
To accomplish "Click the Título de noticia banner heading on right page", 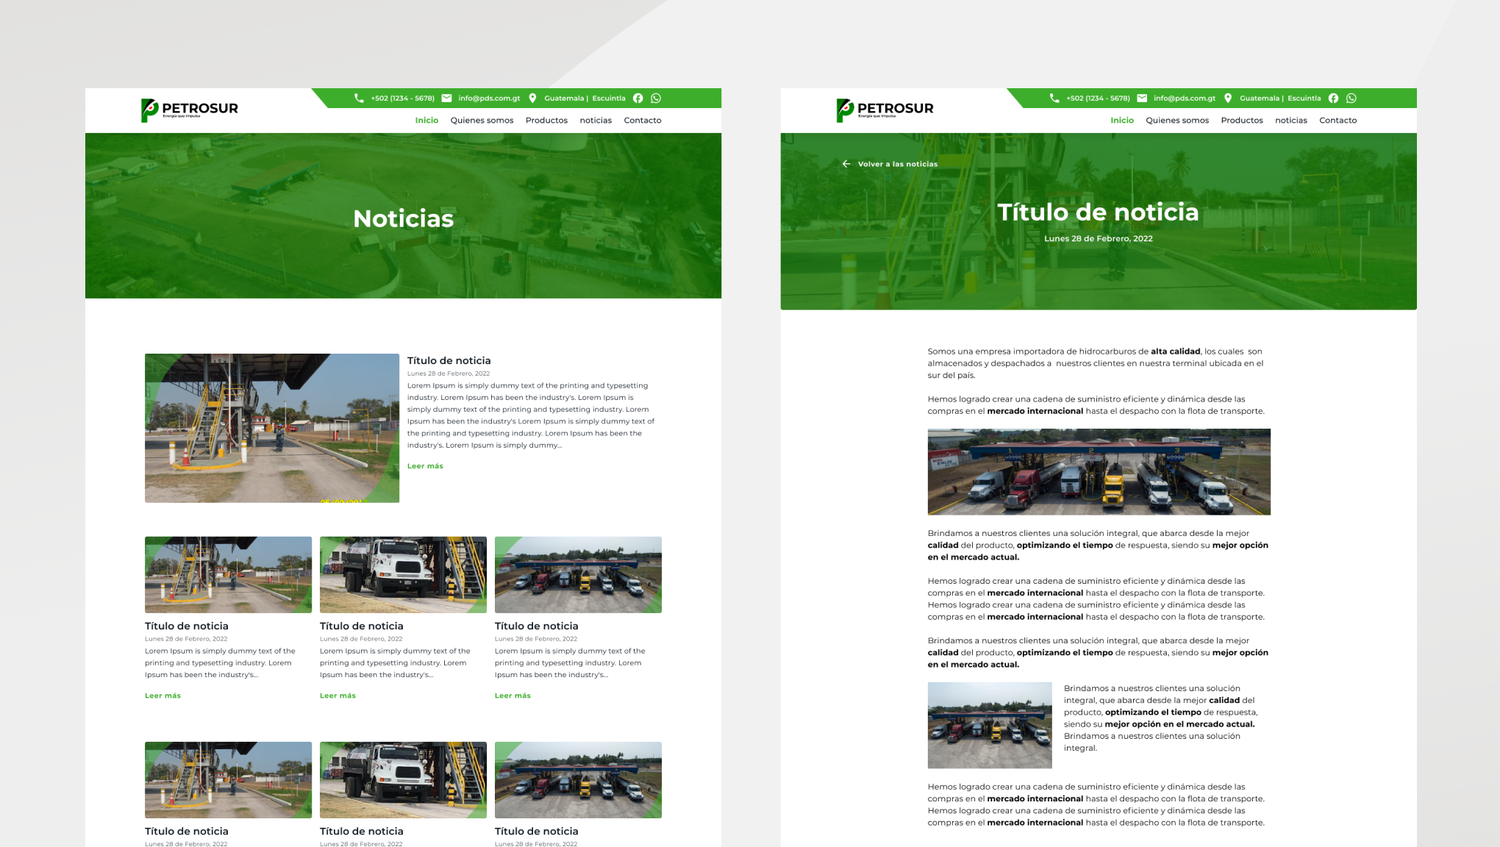I will 1098,212.
